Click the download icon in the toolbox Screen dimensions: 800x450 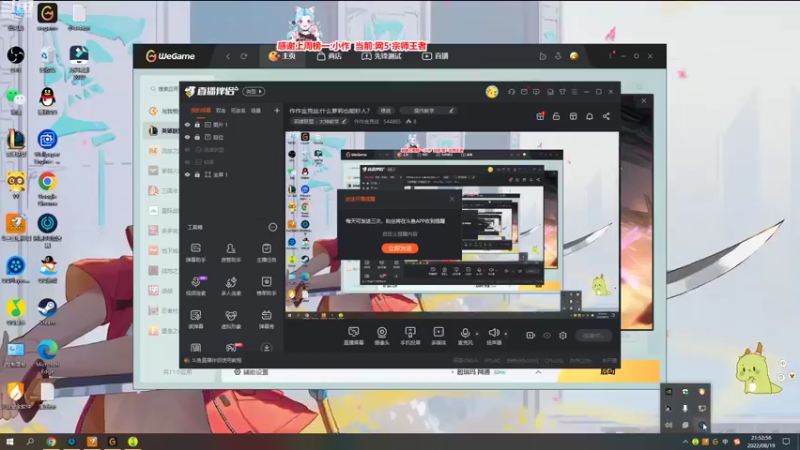coord(266,348)
